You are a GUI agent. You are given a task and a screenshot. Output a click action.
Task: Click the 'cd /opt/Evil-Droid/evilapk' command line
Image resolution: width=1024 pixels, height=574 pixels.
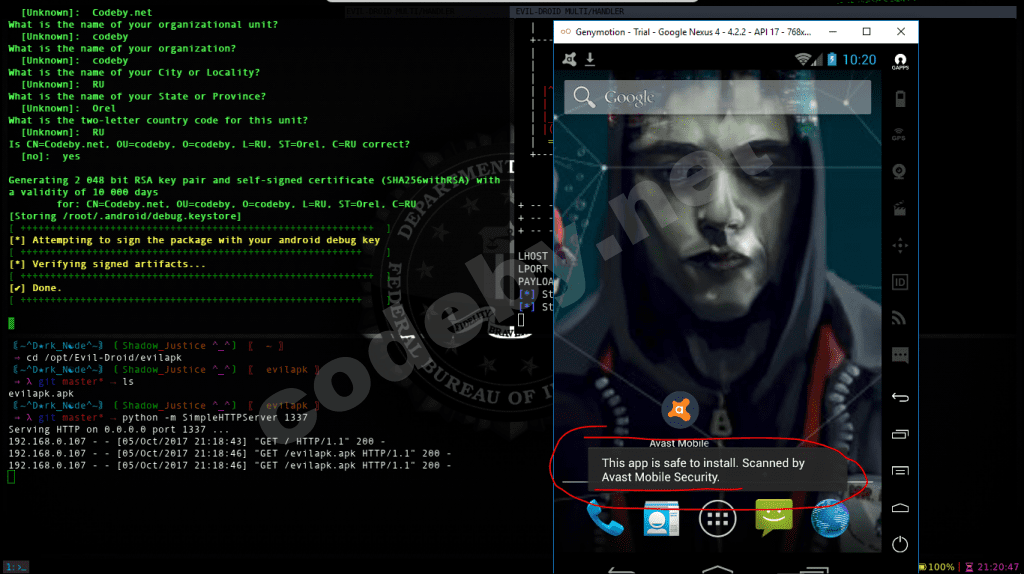point(104,358)
